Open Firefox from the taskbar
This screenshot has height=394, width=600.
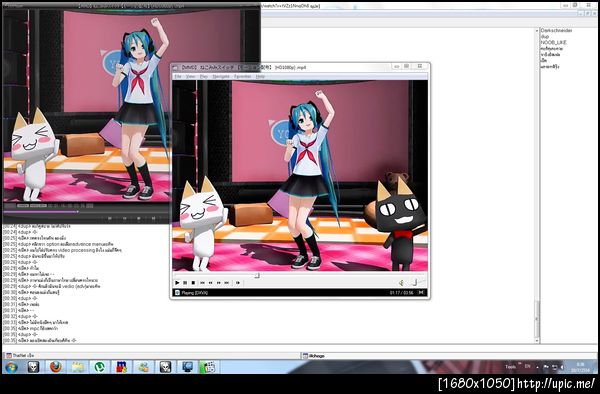coord(56,367)
